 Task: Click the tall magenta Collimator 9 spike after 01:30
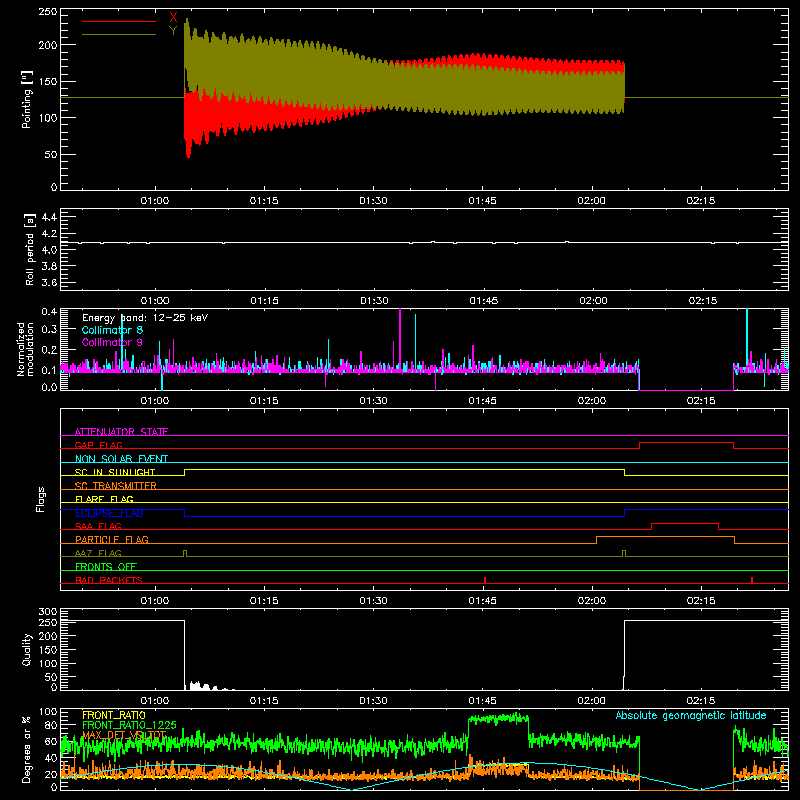click(x=400, y=339)
